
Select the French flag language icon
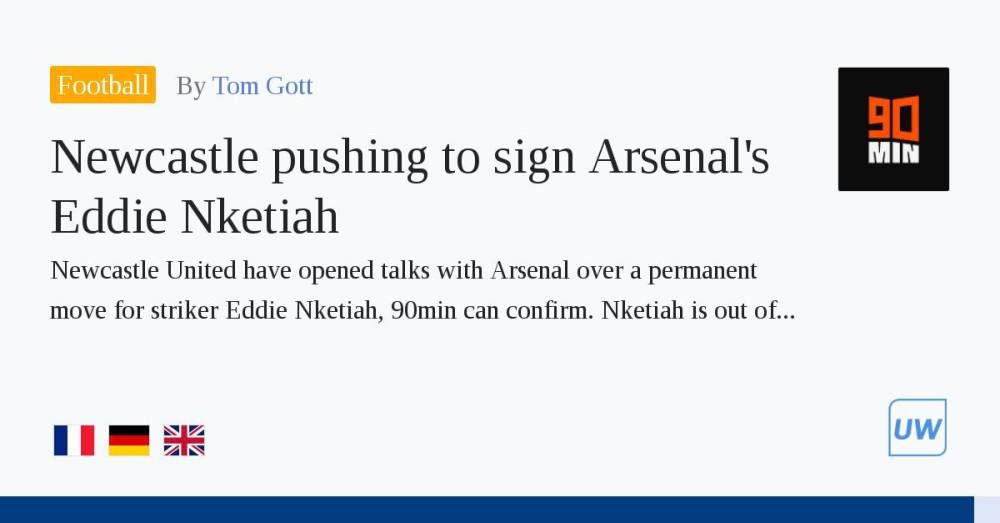(x=74, y=440)
